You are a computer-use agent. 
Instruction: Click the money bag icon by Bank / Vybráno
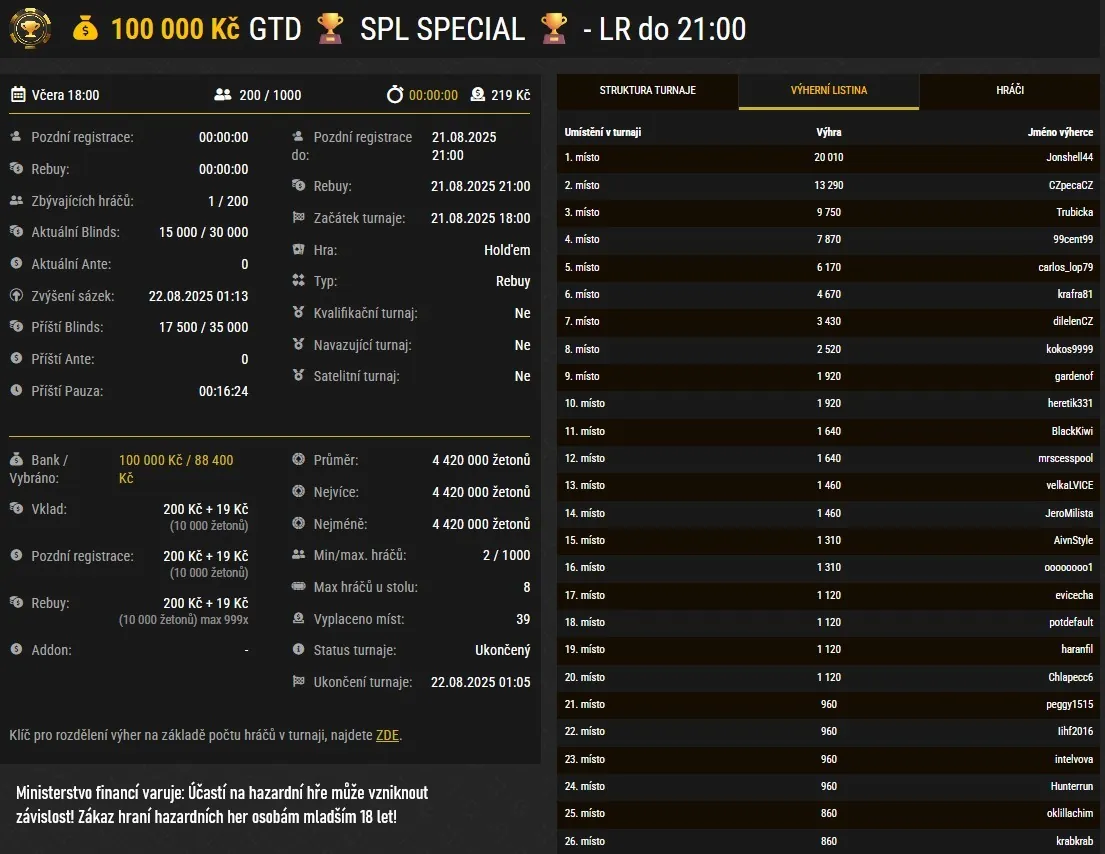point(16,460)
